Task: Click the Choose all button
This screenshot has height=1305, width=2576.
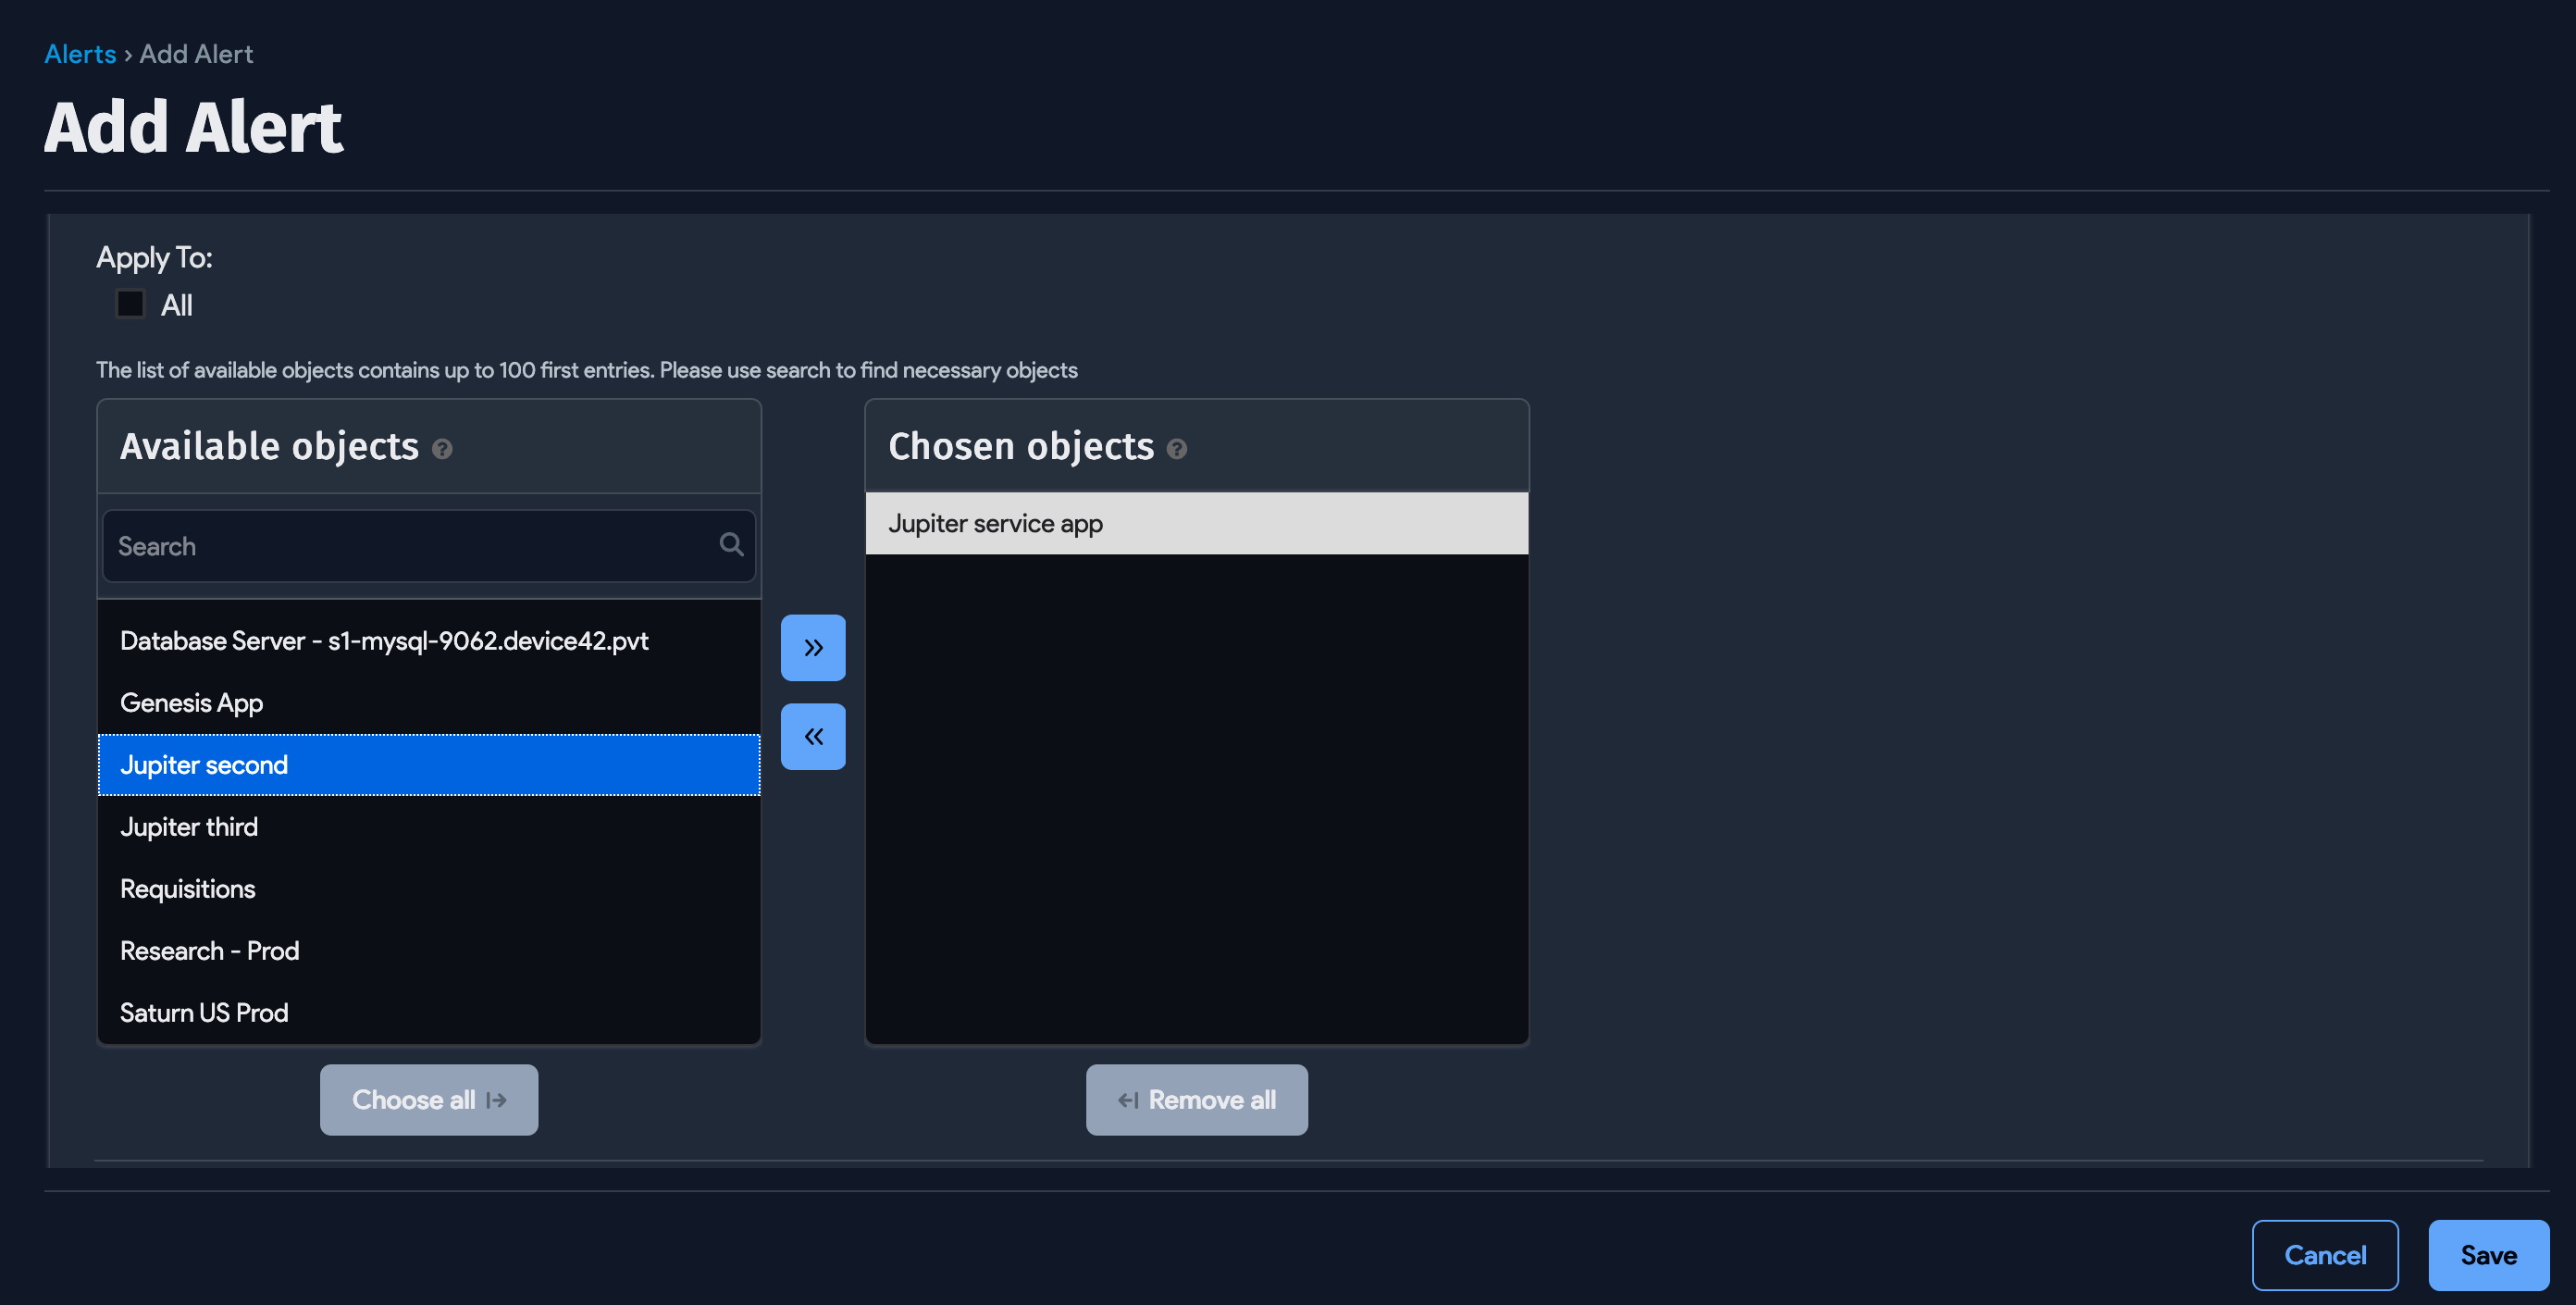Action: pyautogui.click(x=428, y=1099)
